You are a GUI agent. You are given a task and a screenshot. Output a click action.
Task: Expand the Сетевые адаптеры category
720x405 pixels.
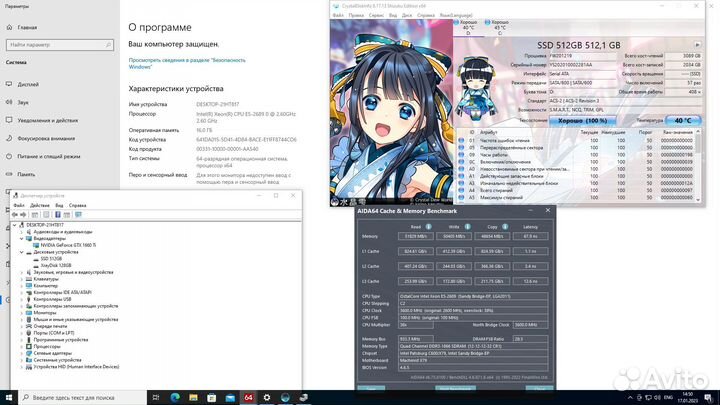tap(22, 353)
